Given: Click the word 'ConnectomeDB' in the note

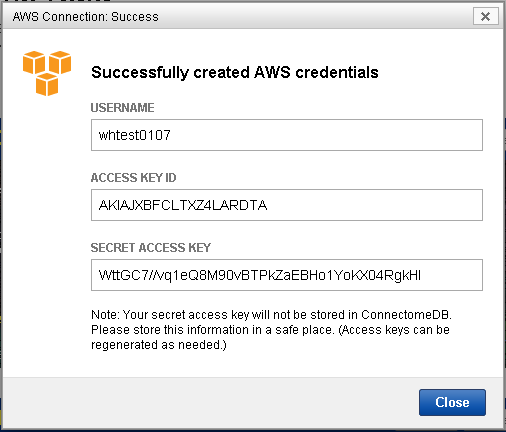Looking at the screenshot, I should [x=406, y=315].
